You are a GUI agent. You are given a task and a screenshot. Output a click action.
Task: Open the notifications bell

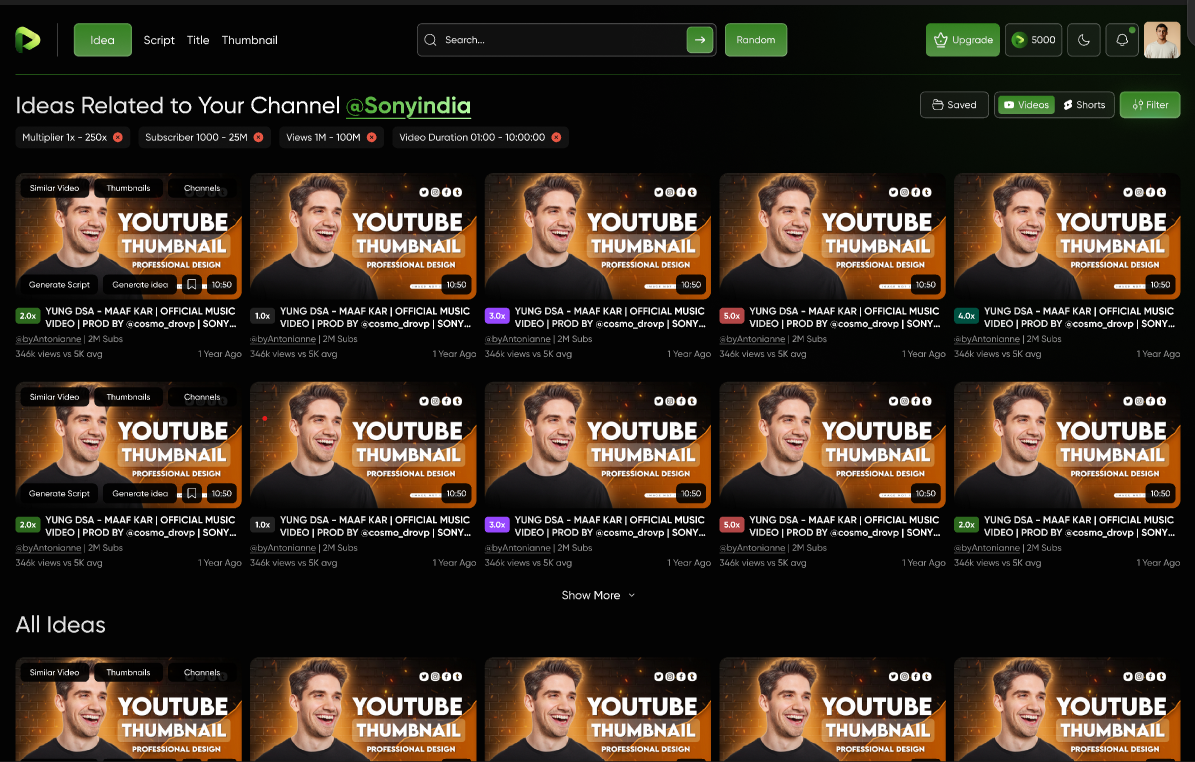pyautogui.click(x=1121, y=40)
